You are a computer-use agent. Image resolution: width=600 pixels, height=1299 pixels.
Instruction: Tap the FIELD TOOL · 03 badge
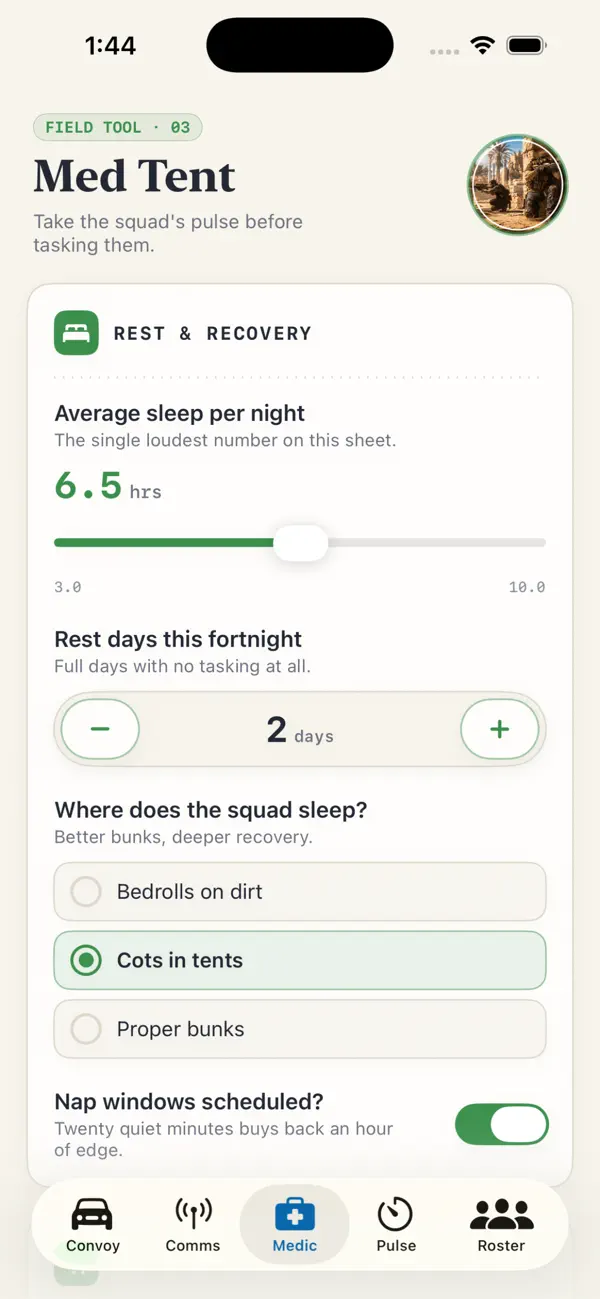click(118, 127)
